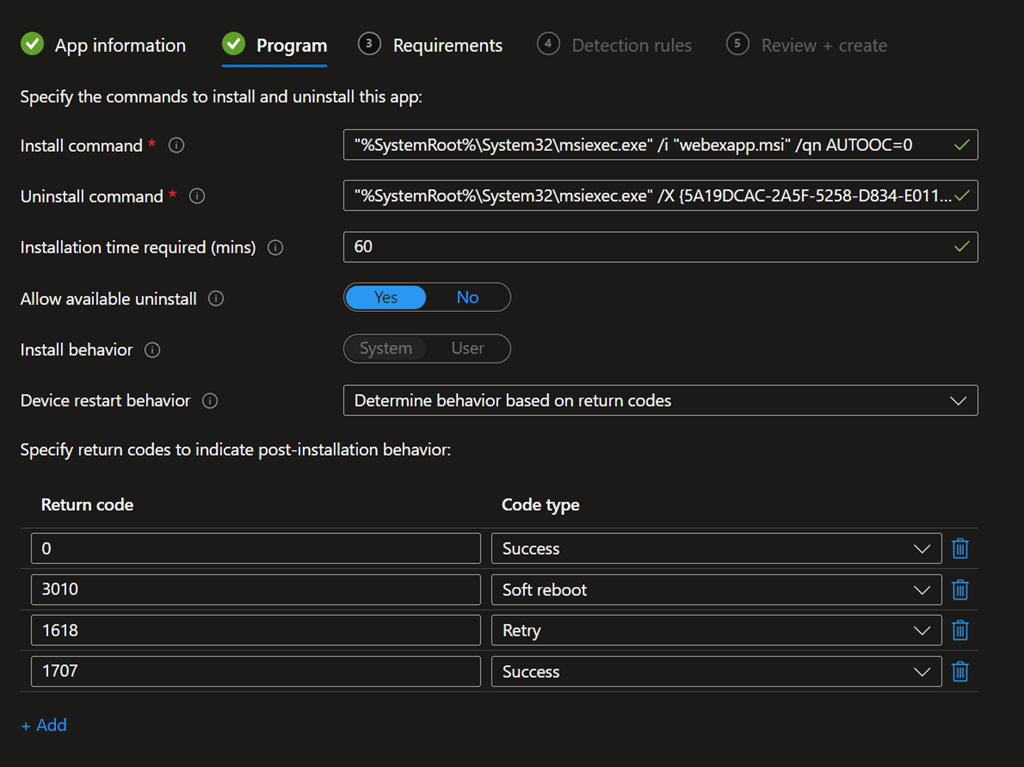Click the + Add return code link
The width and height of the screenshot is (1024, 767).
[44, 725]
